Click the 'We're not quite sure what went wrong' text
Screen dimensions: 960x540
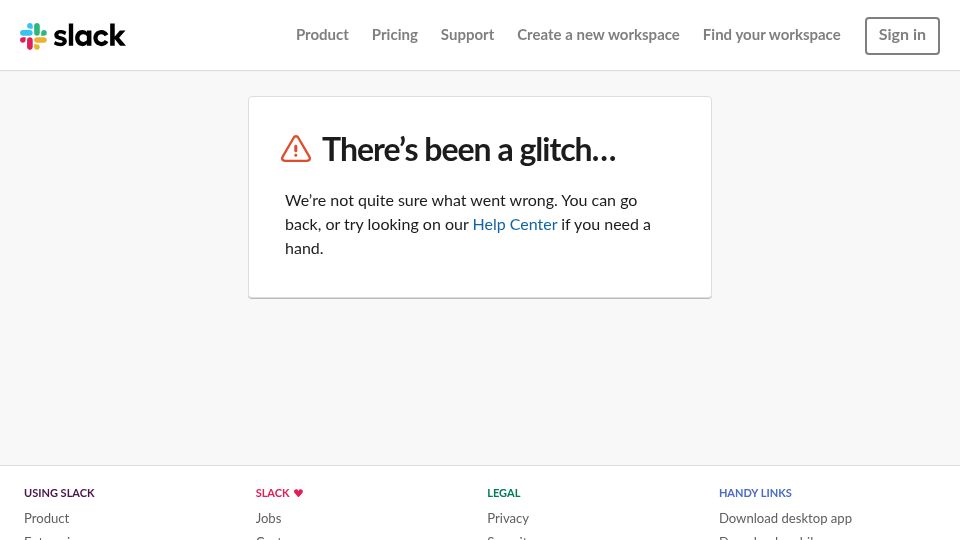421,201
